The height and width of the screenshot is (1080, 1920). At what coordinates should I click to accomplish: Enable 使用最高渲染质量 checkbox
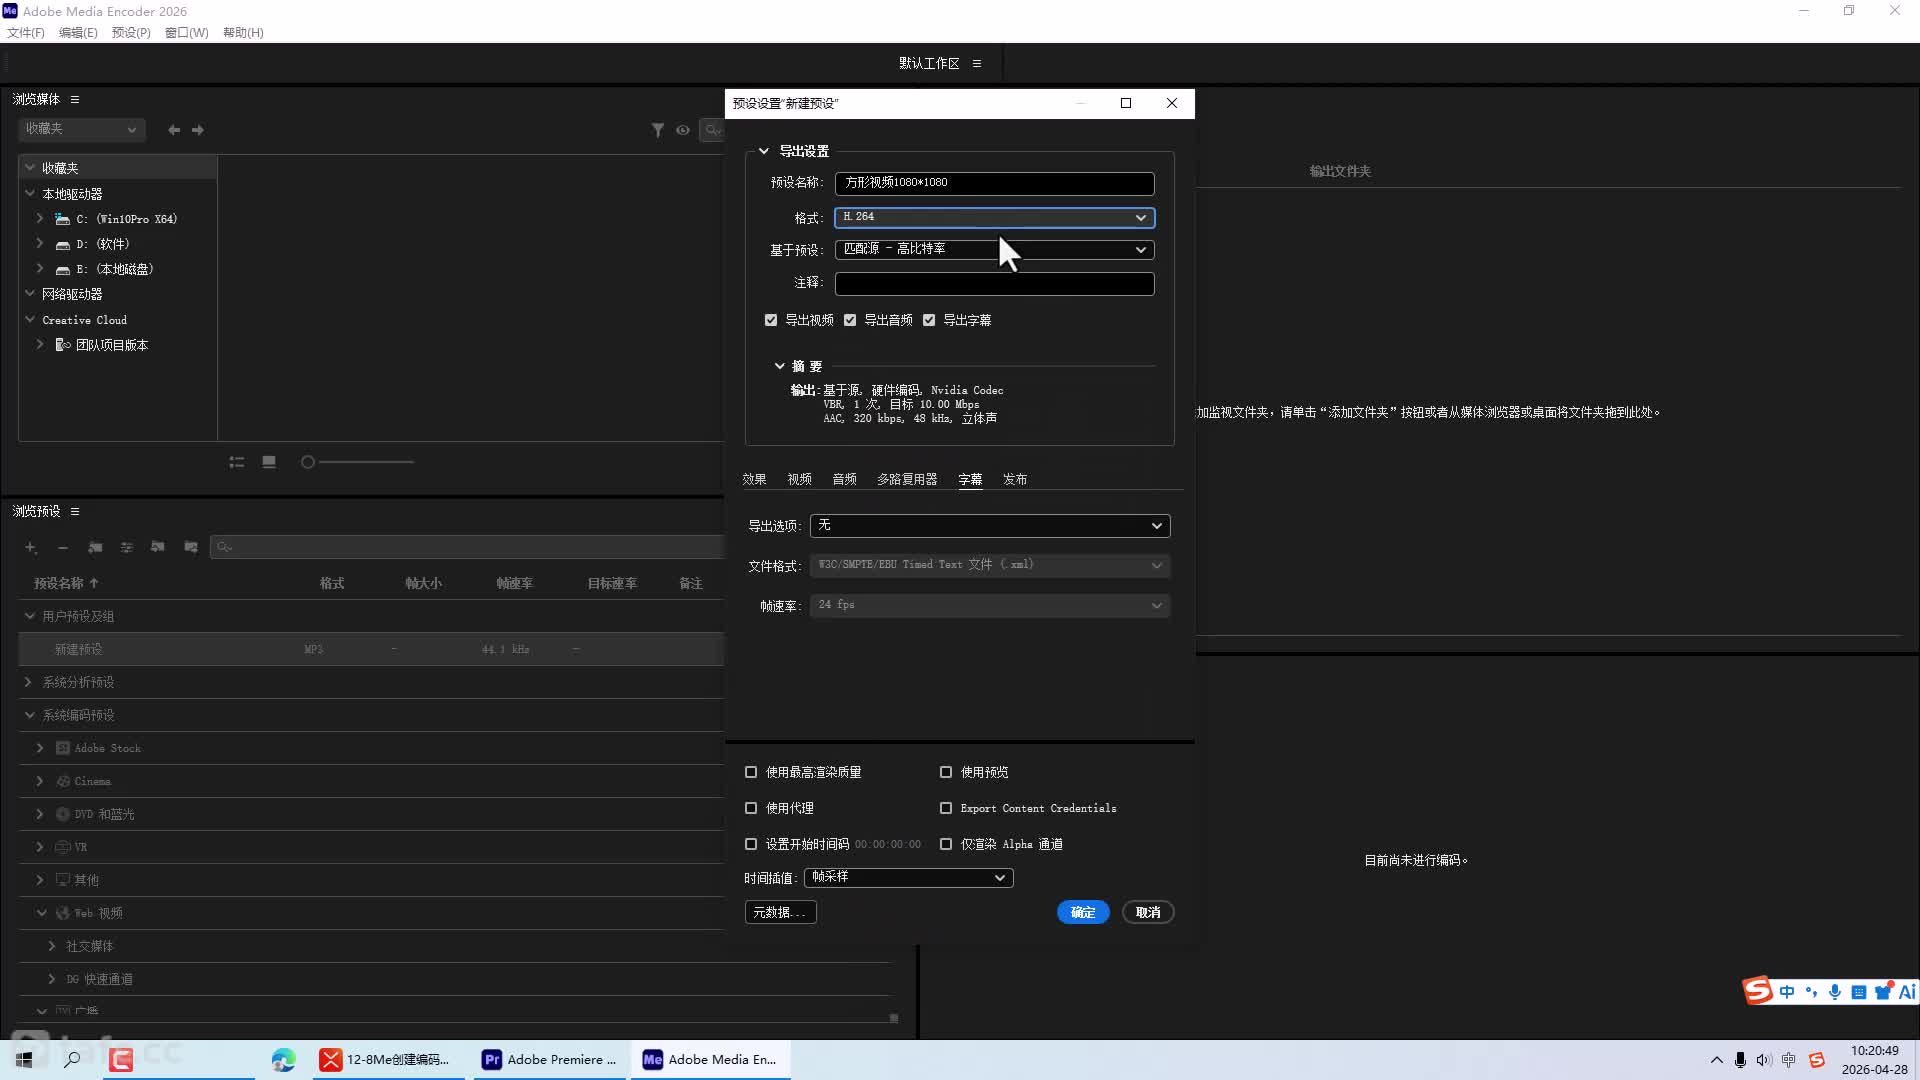(751, 772)
